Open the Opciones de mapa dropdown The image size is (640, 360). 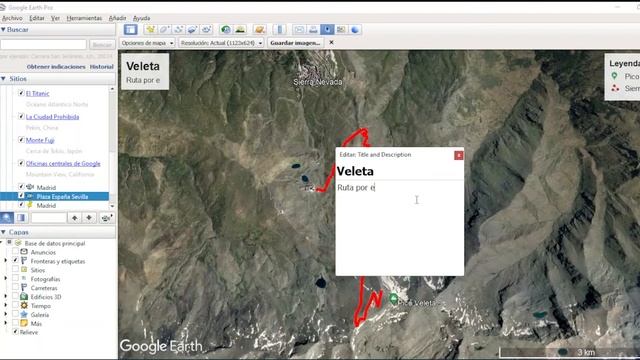pyautogui.click(x=147, y=43)
